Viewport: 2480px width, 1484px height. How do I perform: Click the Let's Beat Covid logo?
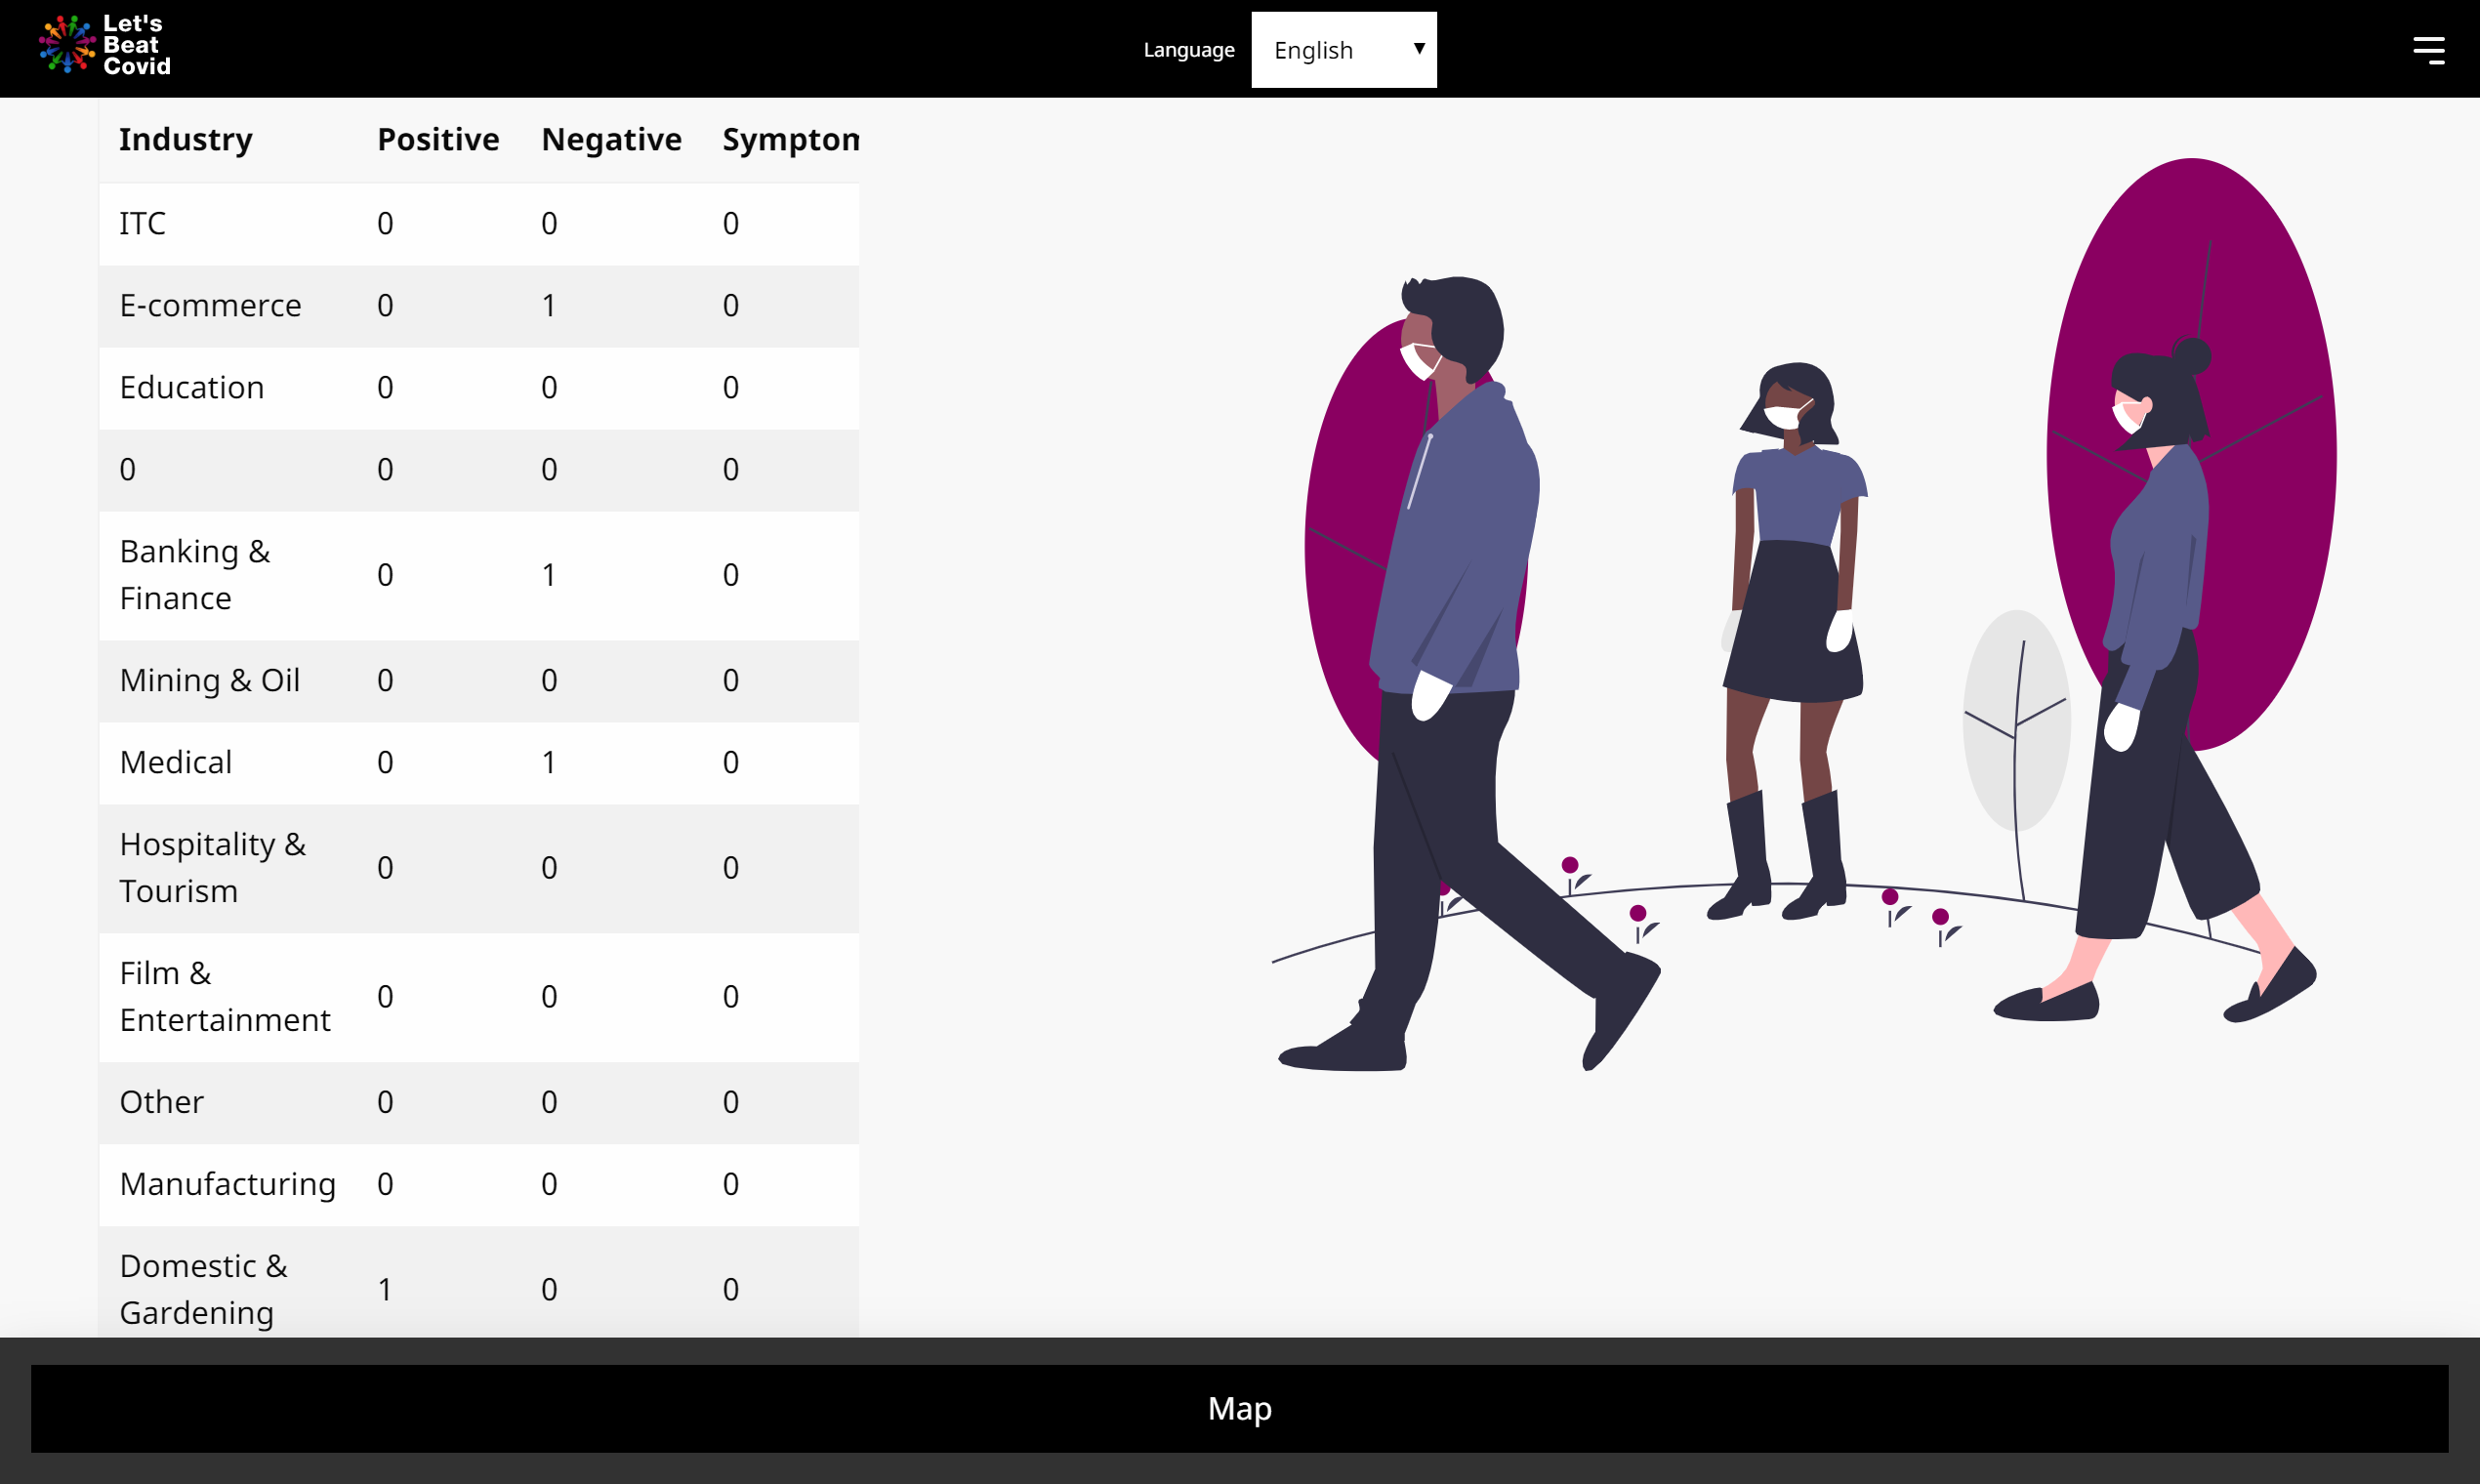[105, 45]
